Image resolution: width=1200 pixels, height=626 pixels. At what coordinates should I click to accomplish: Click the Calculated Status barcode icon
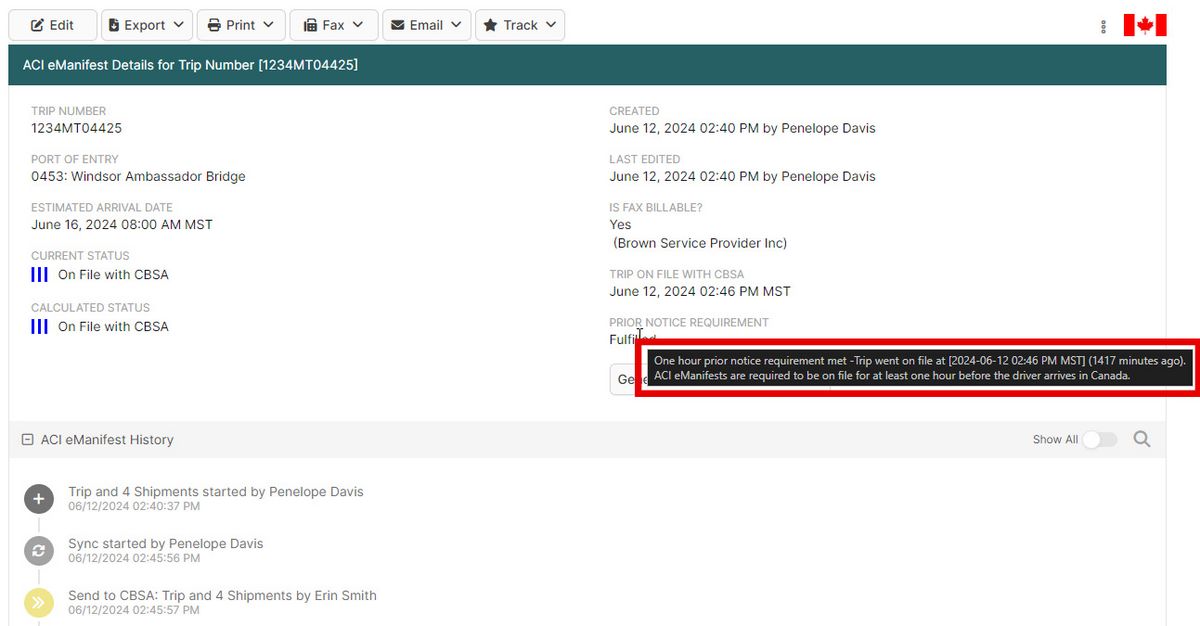pos(39,327)
